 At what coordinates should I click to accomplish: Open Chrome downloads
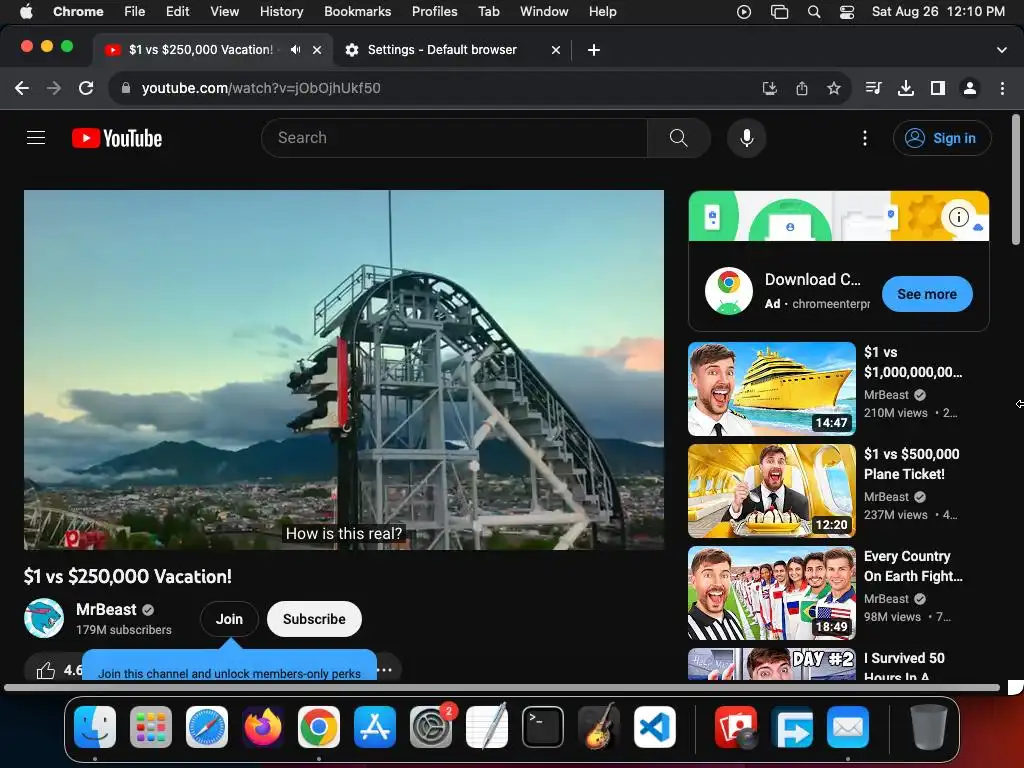(x=906, y=88)
